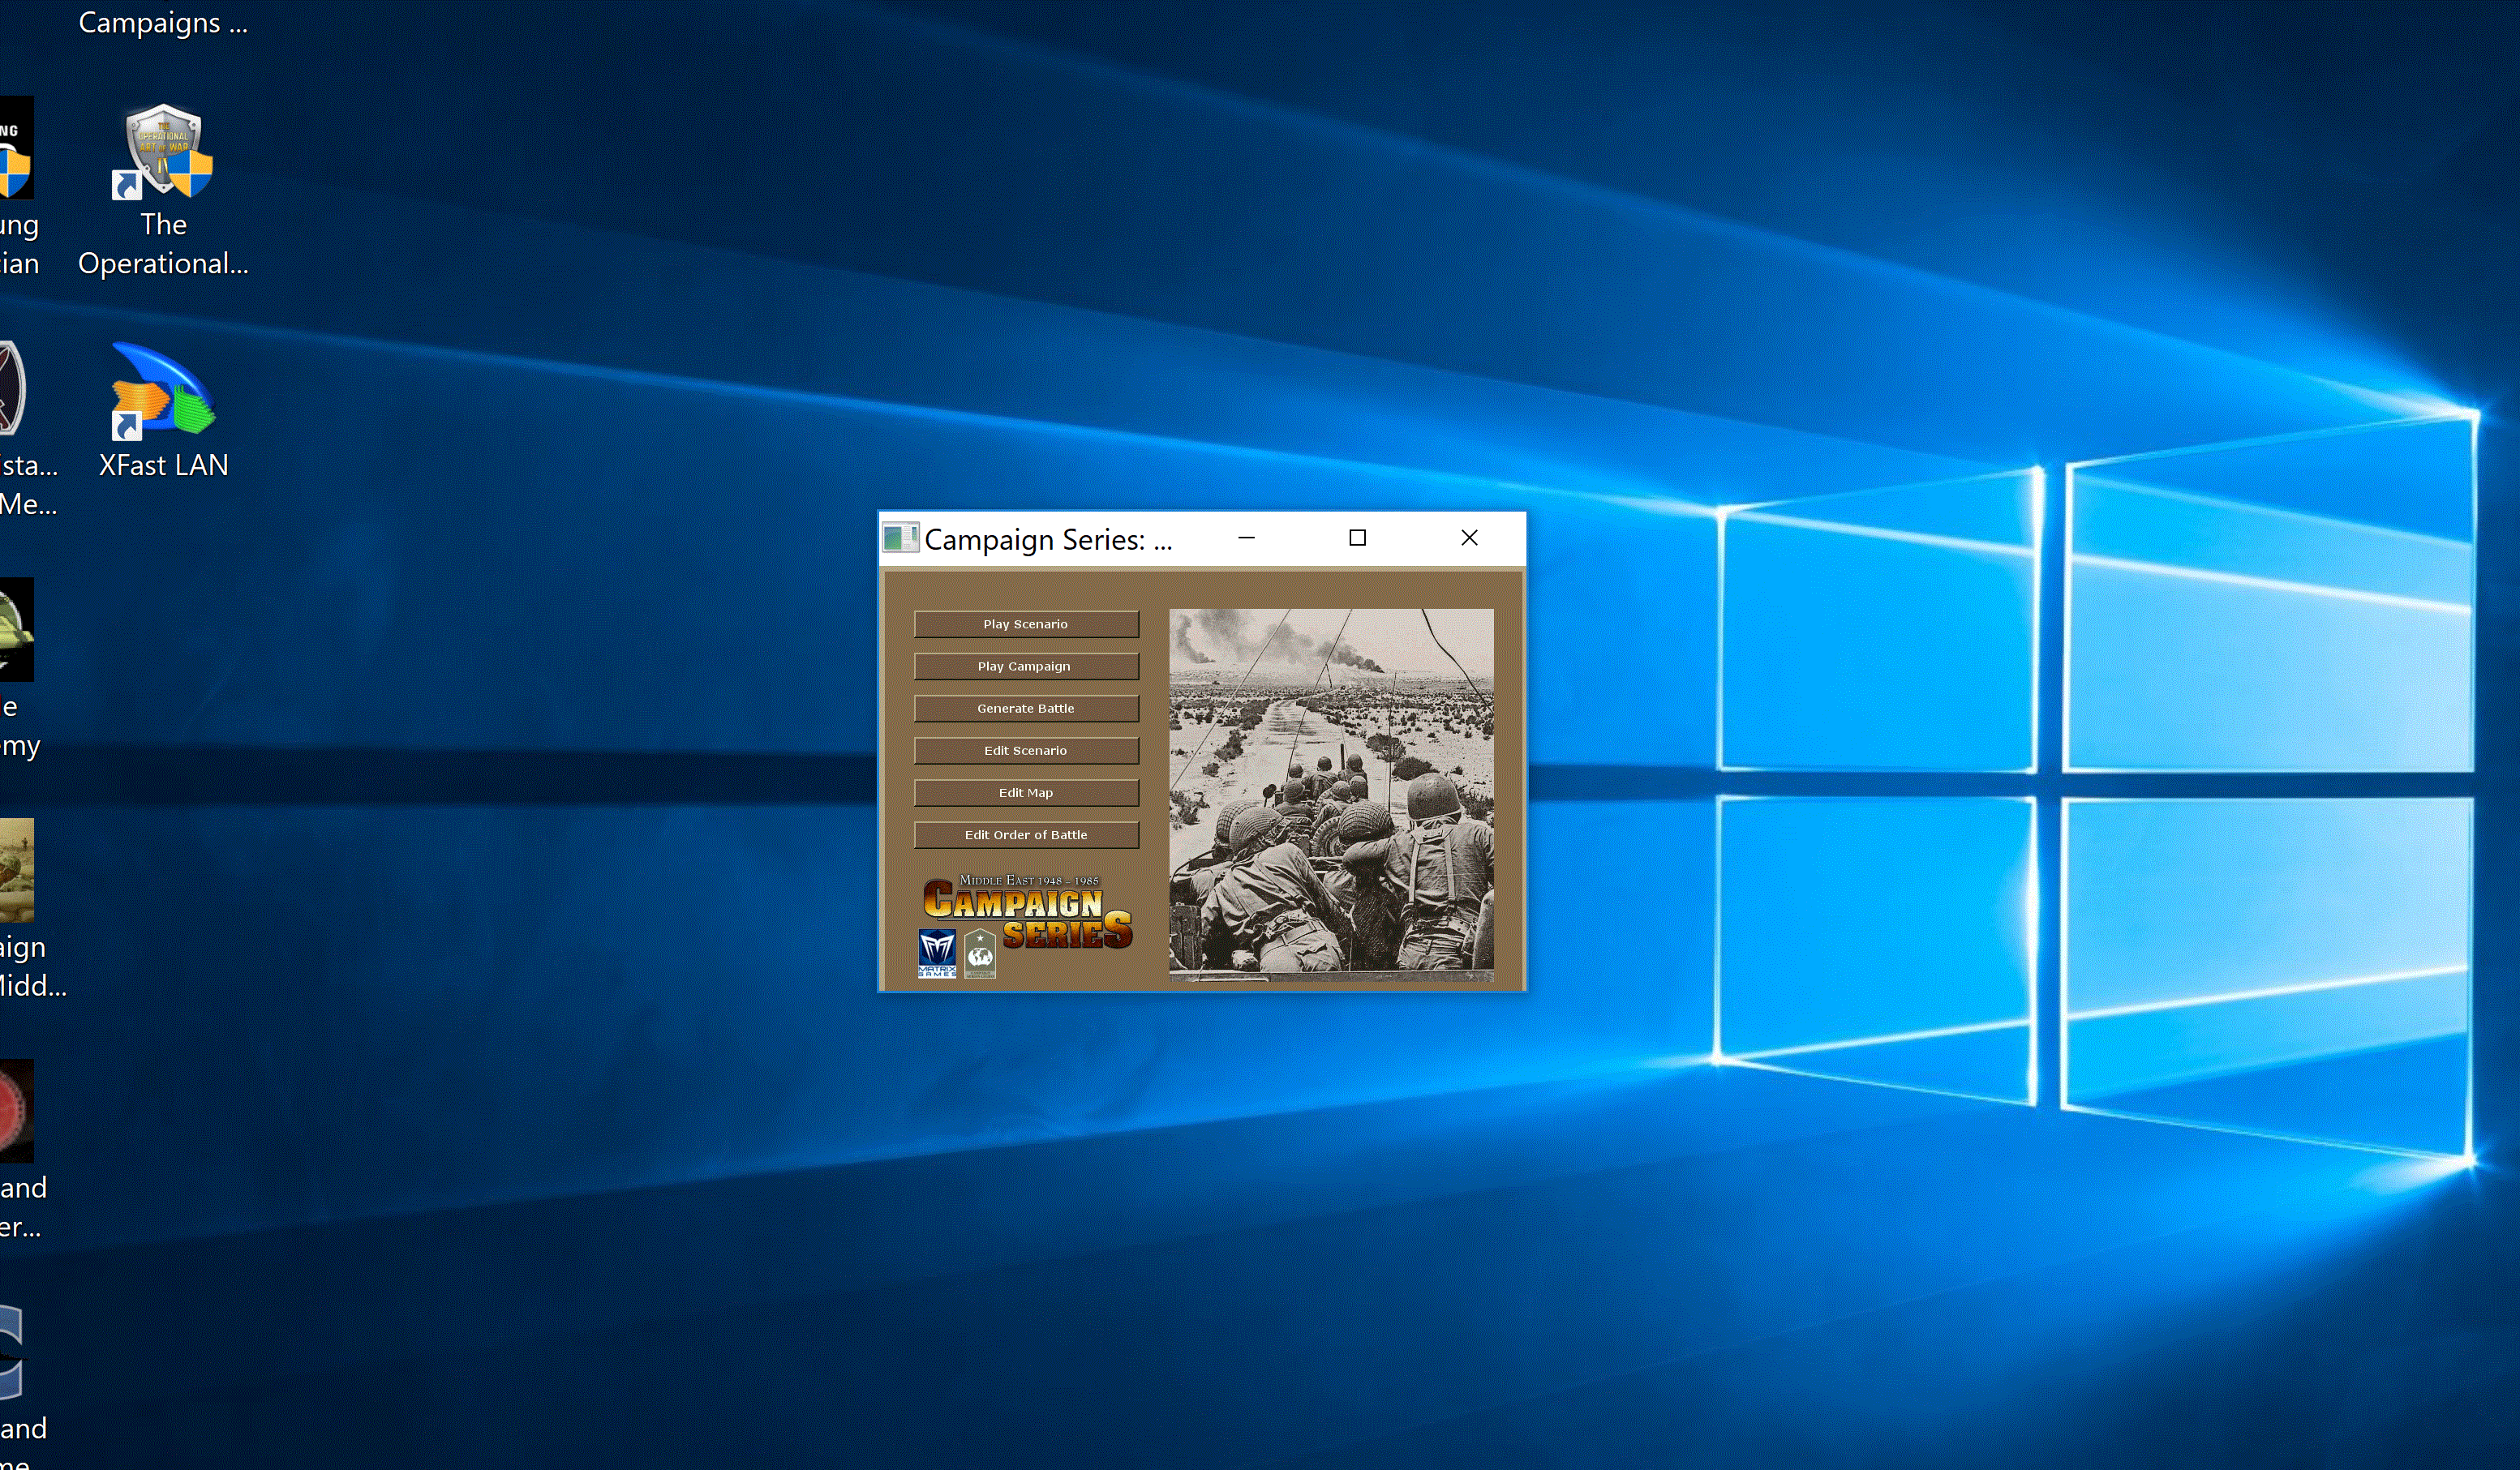Choose Generate Battle
Viewport: 2520px width, 1470px height.
click(x=1026, y=708)
